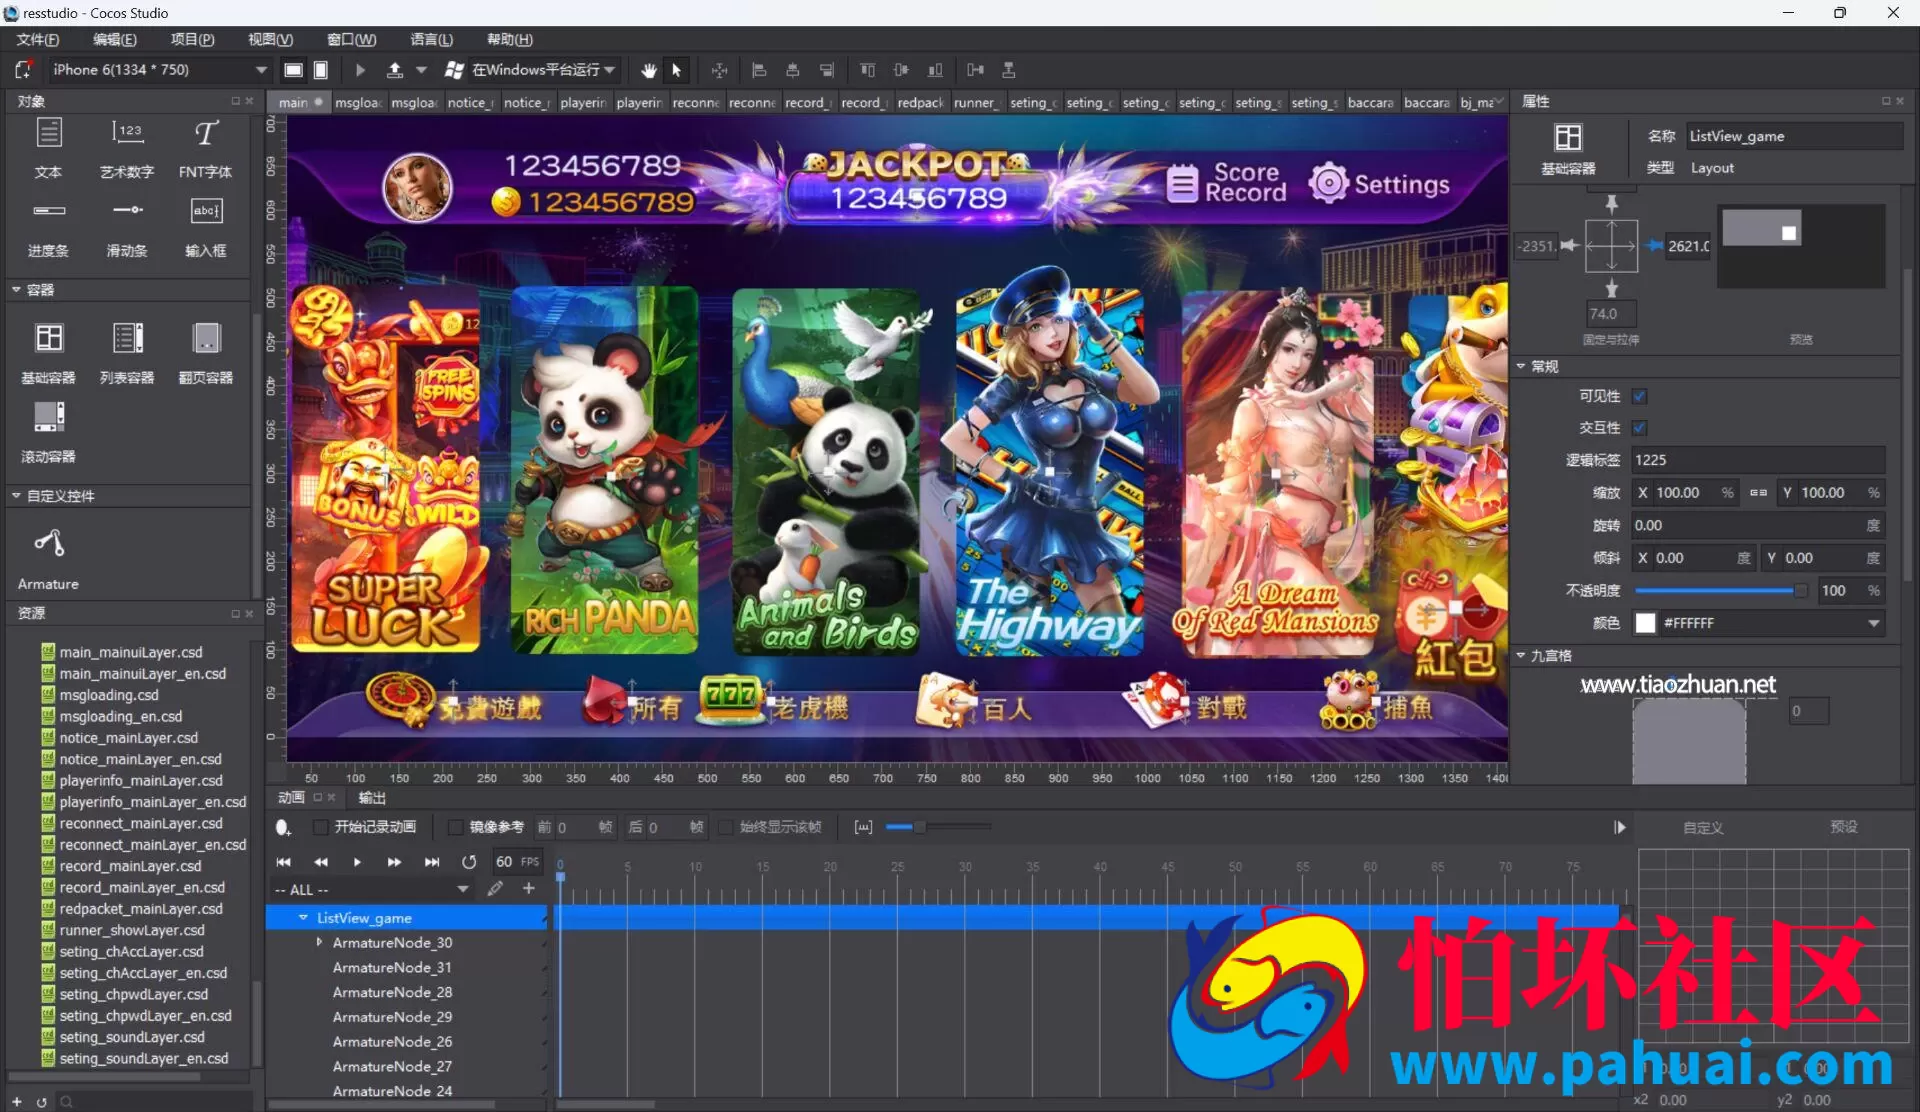The height and width of the screenshot is (1112, 1920).
Task: Select the FNT字体 font widget
Action: pos(205,148)
